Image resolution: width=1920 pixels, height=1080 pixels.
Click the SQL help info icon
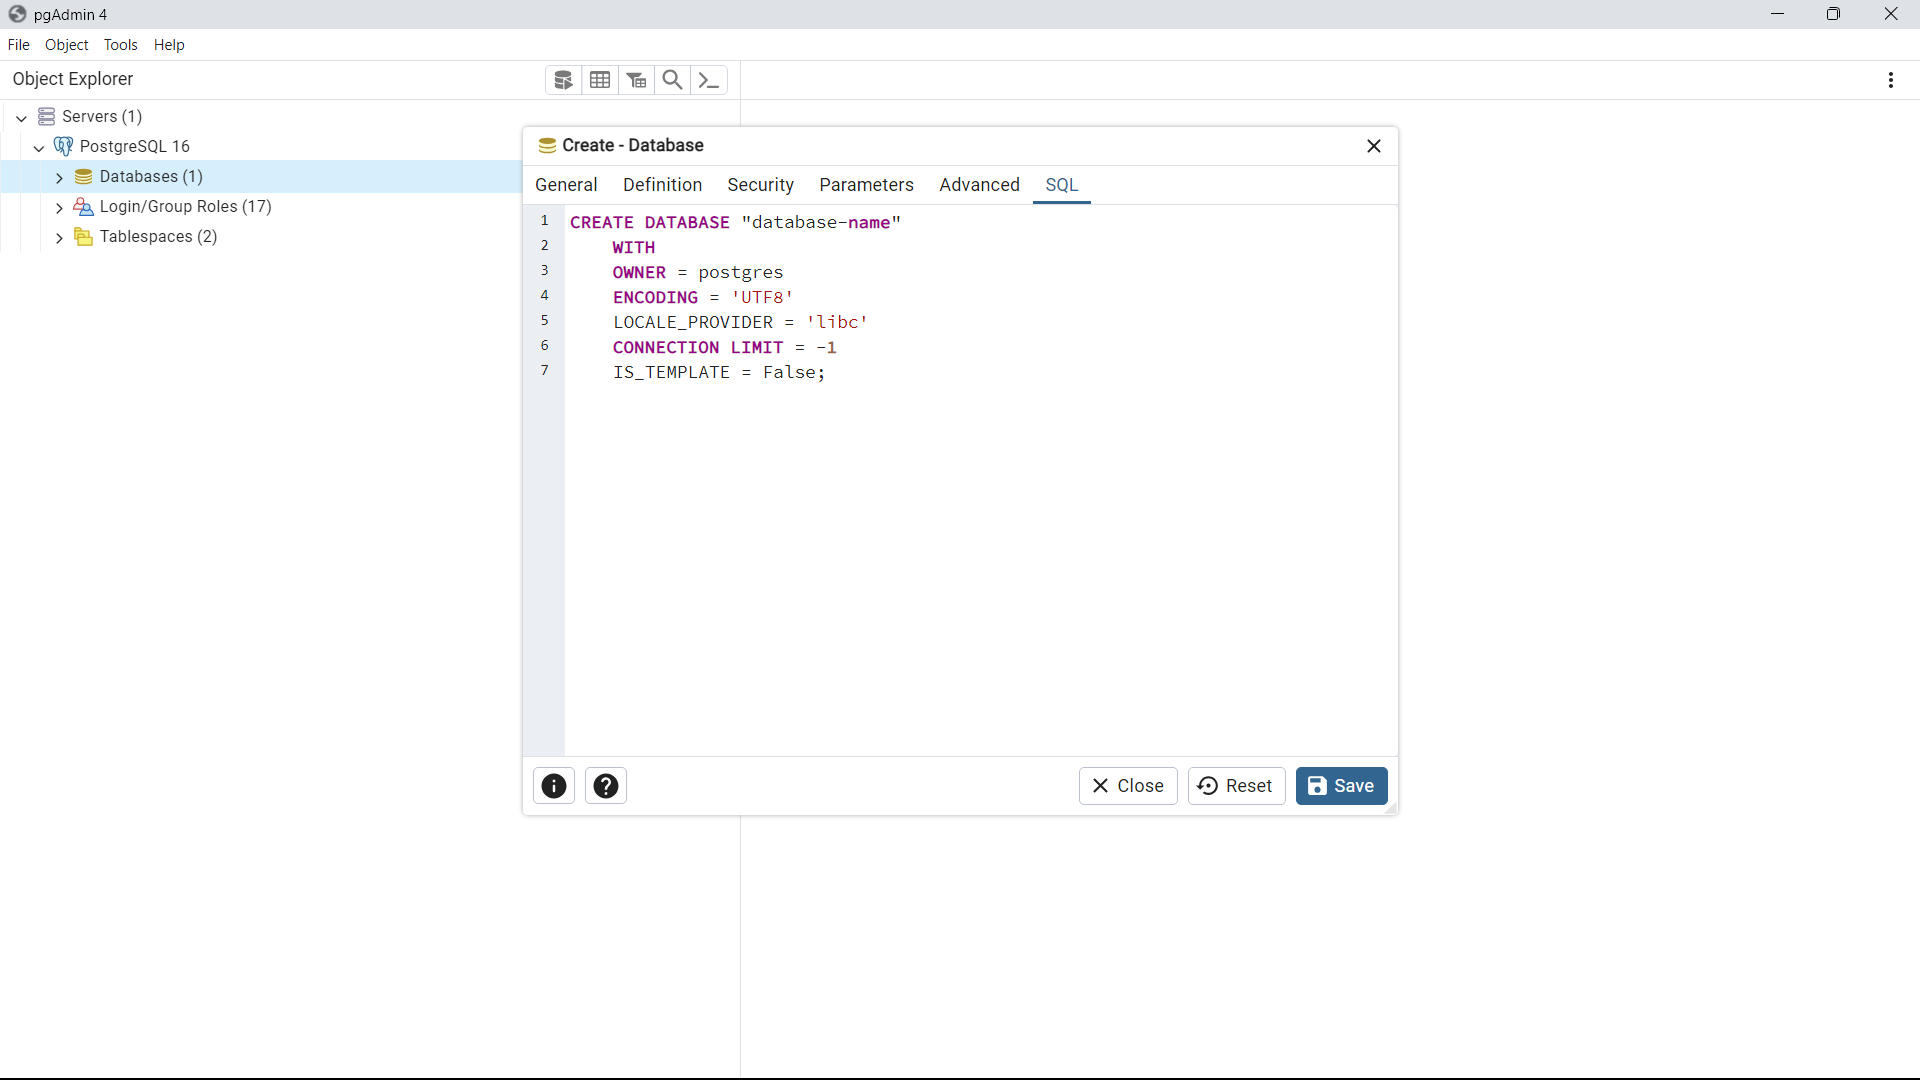coord(554,786)
